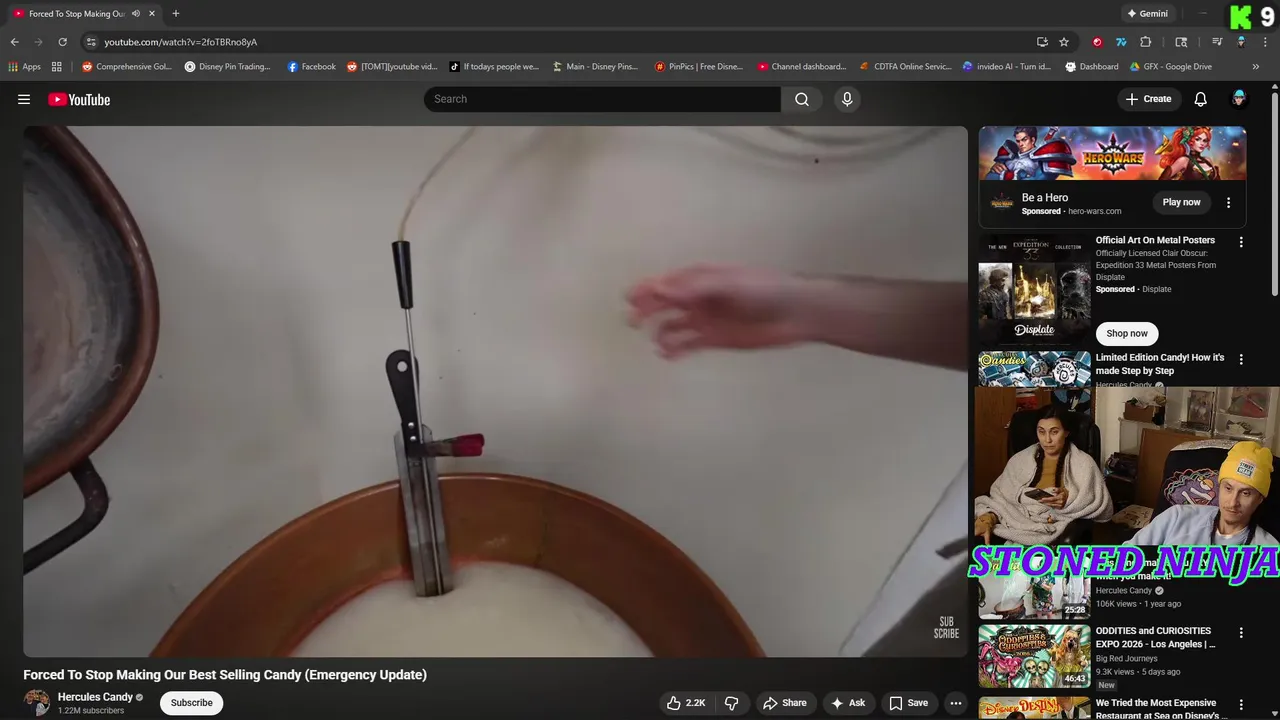The width and height of the screenshot is (1280, 720).
Task: Go to the YouTube home logo
Action: [79, 99]
